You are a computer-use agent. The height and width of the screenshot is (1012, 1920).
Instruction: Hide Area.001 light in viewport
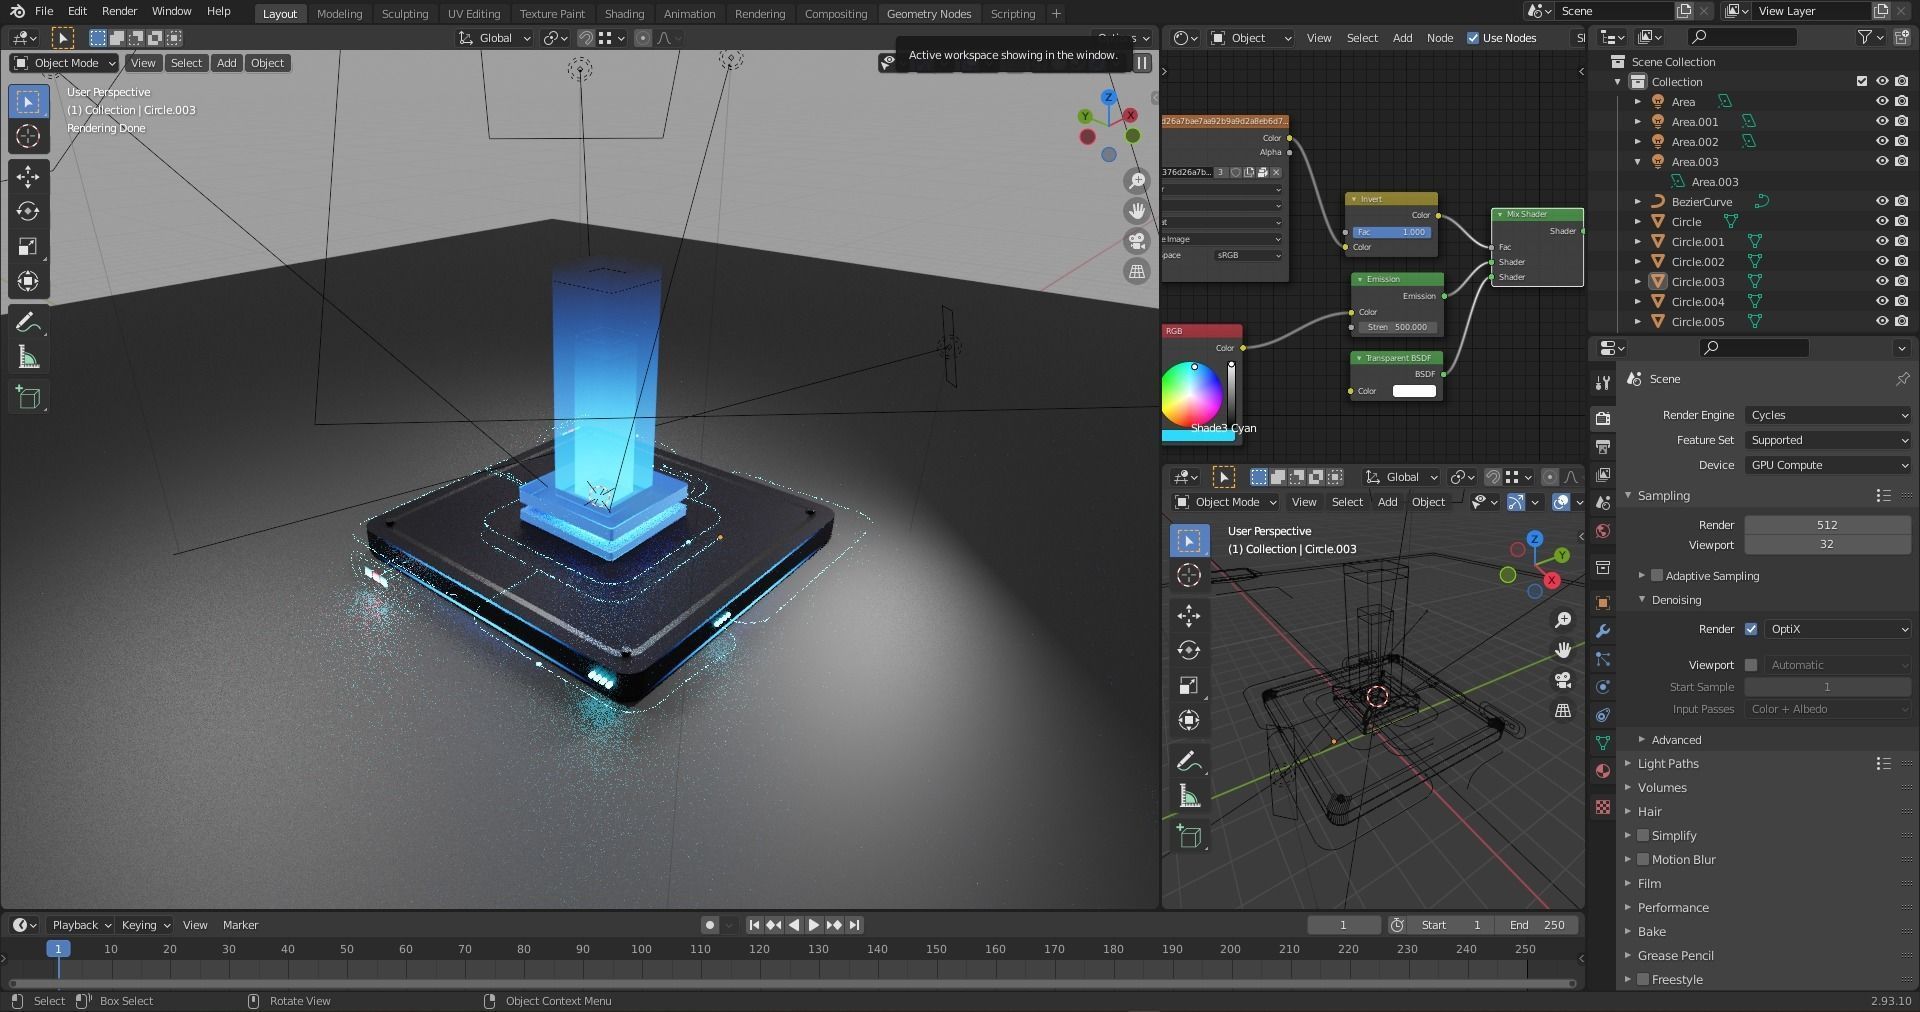click(x=1881, y=121)
